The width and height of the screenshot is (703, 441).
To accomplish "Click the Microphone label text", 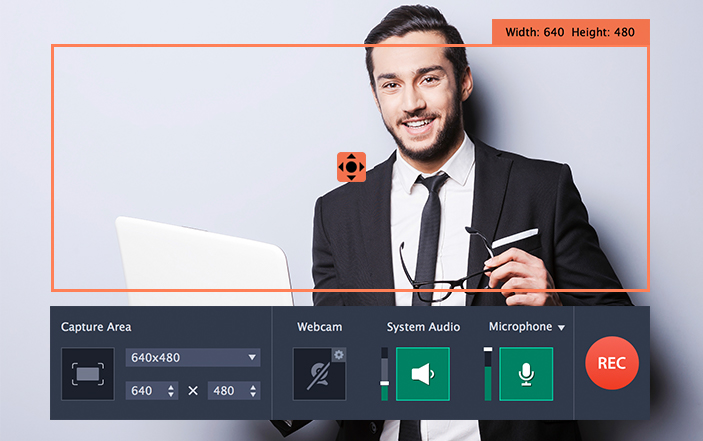I will pos(521,327).
